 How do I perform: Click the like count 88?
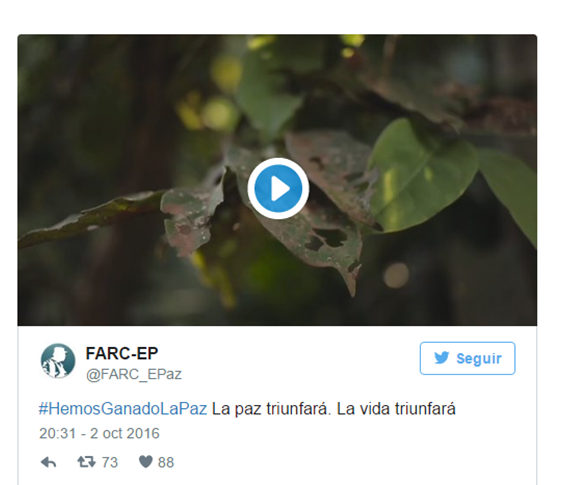[166, 462]
